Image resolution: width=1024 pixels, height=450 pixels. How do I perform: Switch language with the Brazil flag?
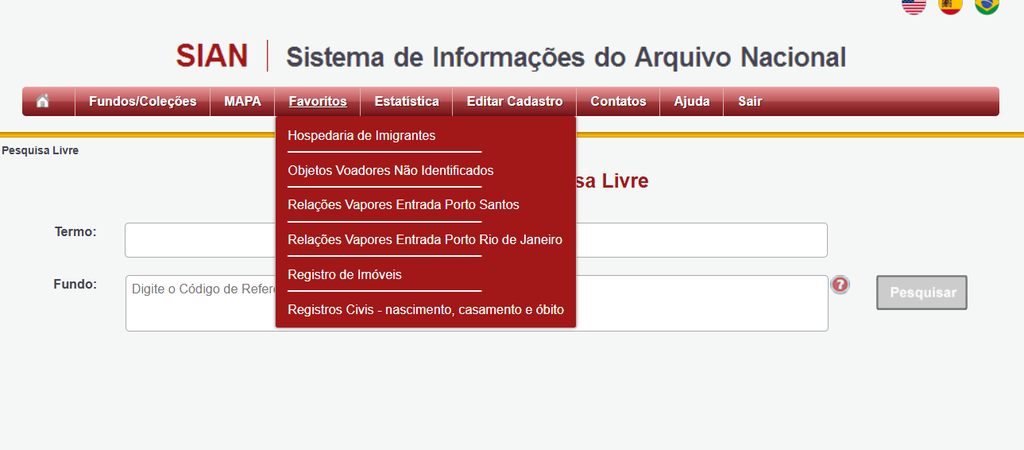[x=987, y=5]
